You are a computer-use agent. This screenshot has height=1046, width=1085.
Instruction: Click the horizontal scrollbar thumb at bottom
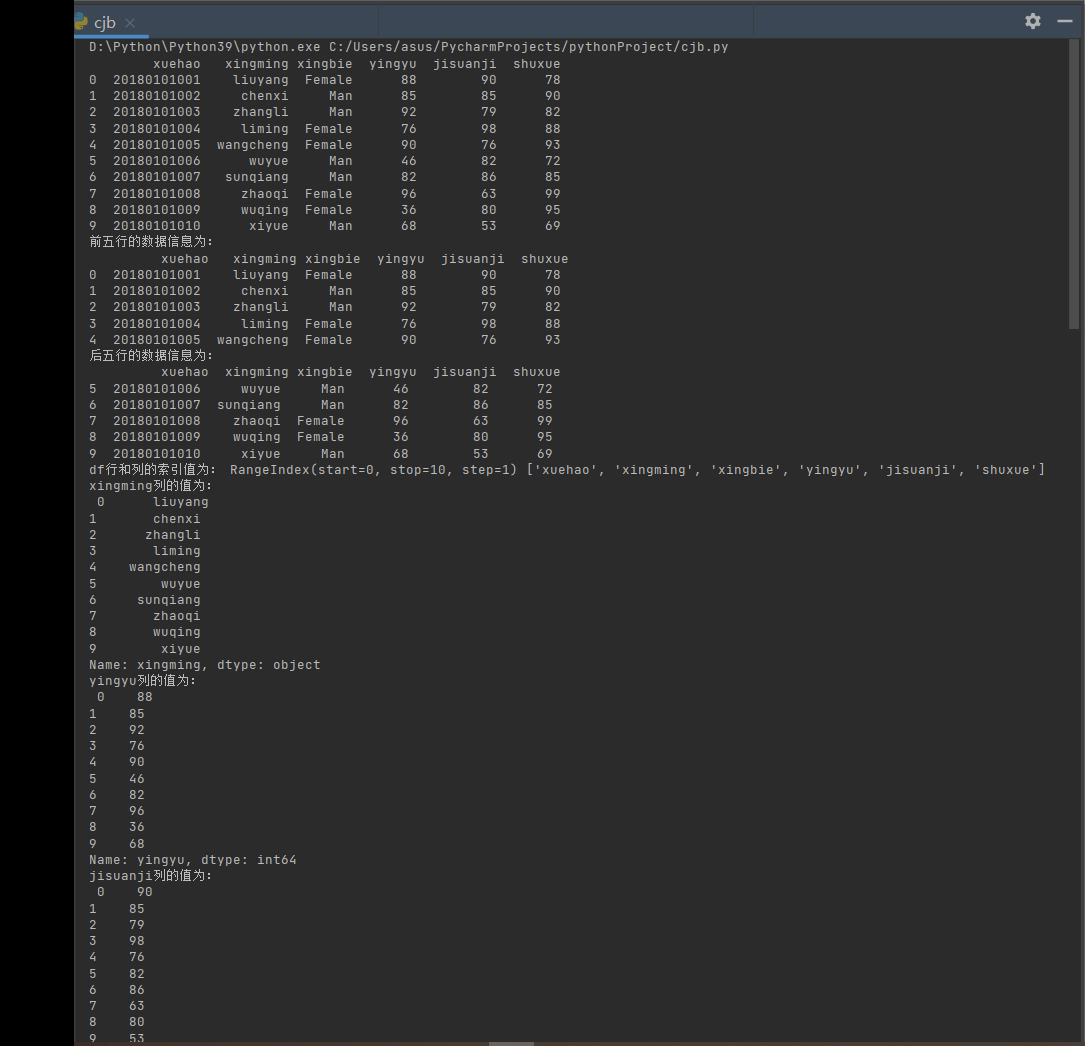(511, 1043)
